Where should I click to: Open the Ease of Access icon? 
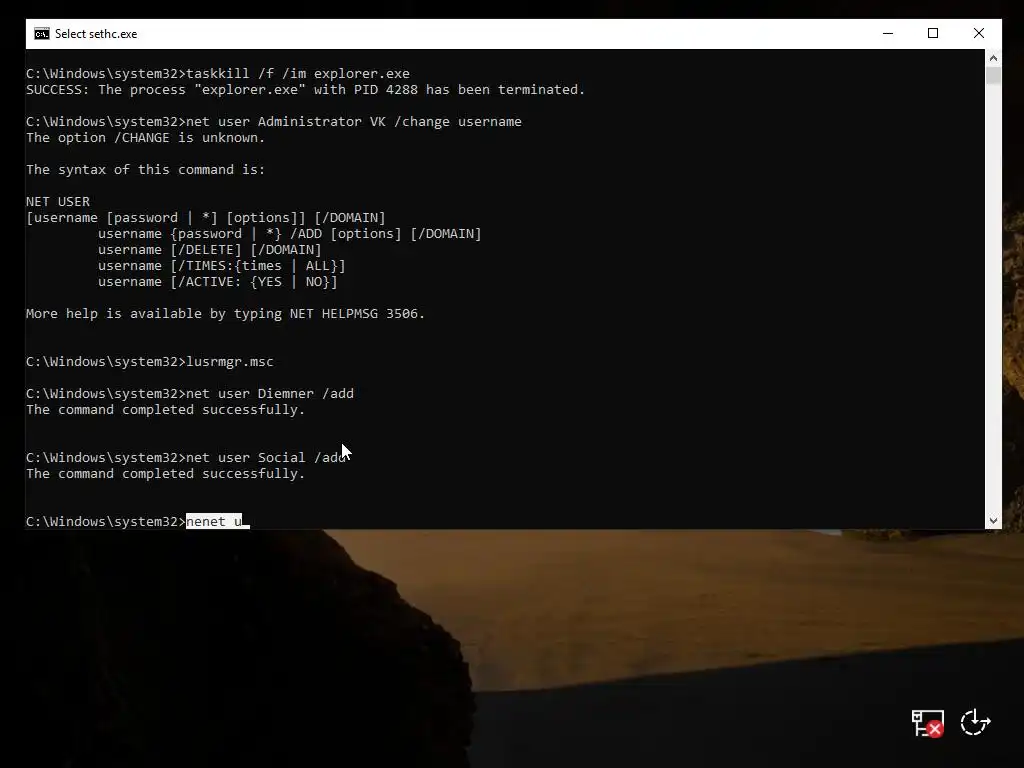tap(975, 722)
